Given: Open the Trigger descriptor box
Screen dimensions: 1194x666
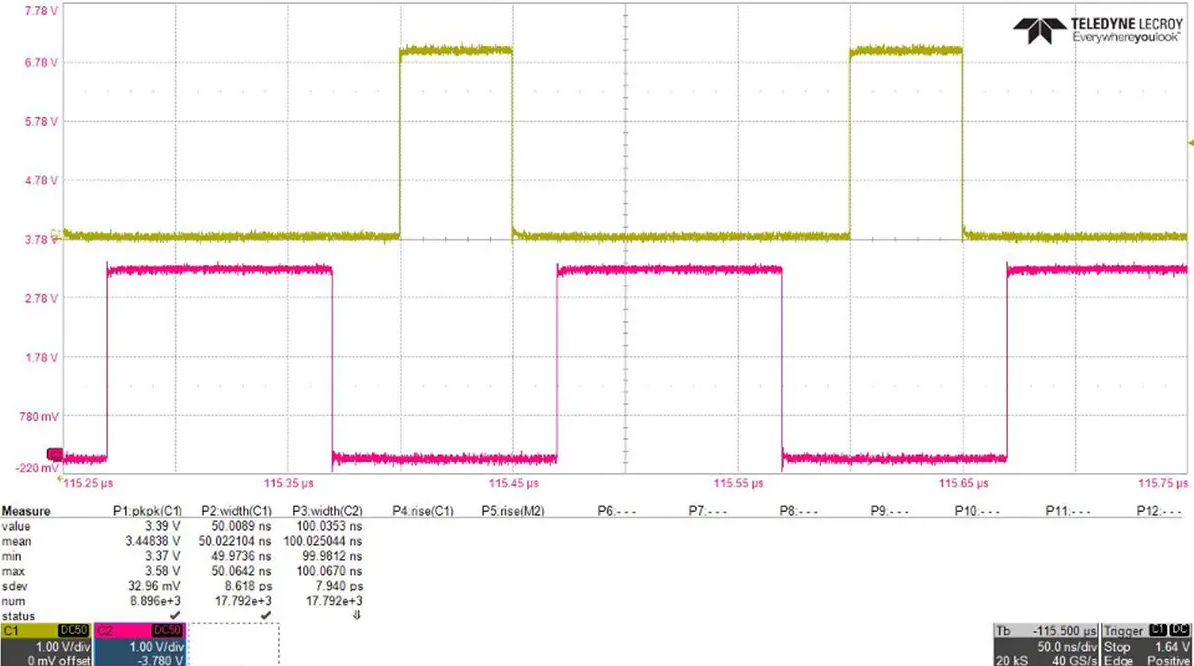Looking at the screenshot, I should 1145,646.
